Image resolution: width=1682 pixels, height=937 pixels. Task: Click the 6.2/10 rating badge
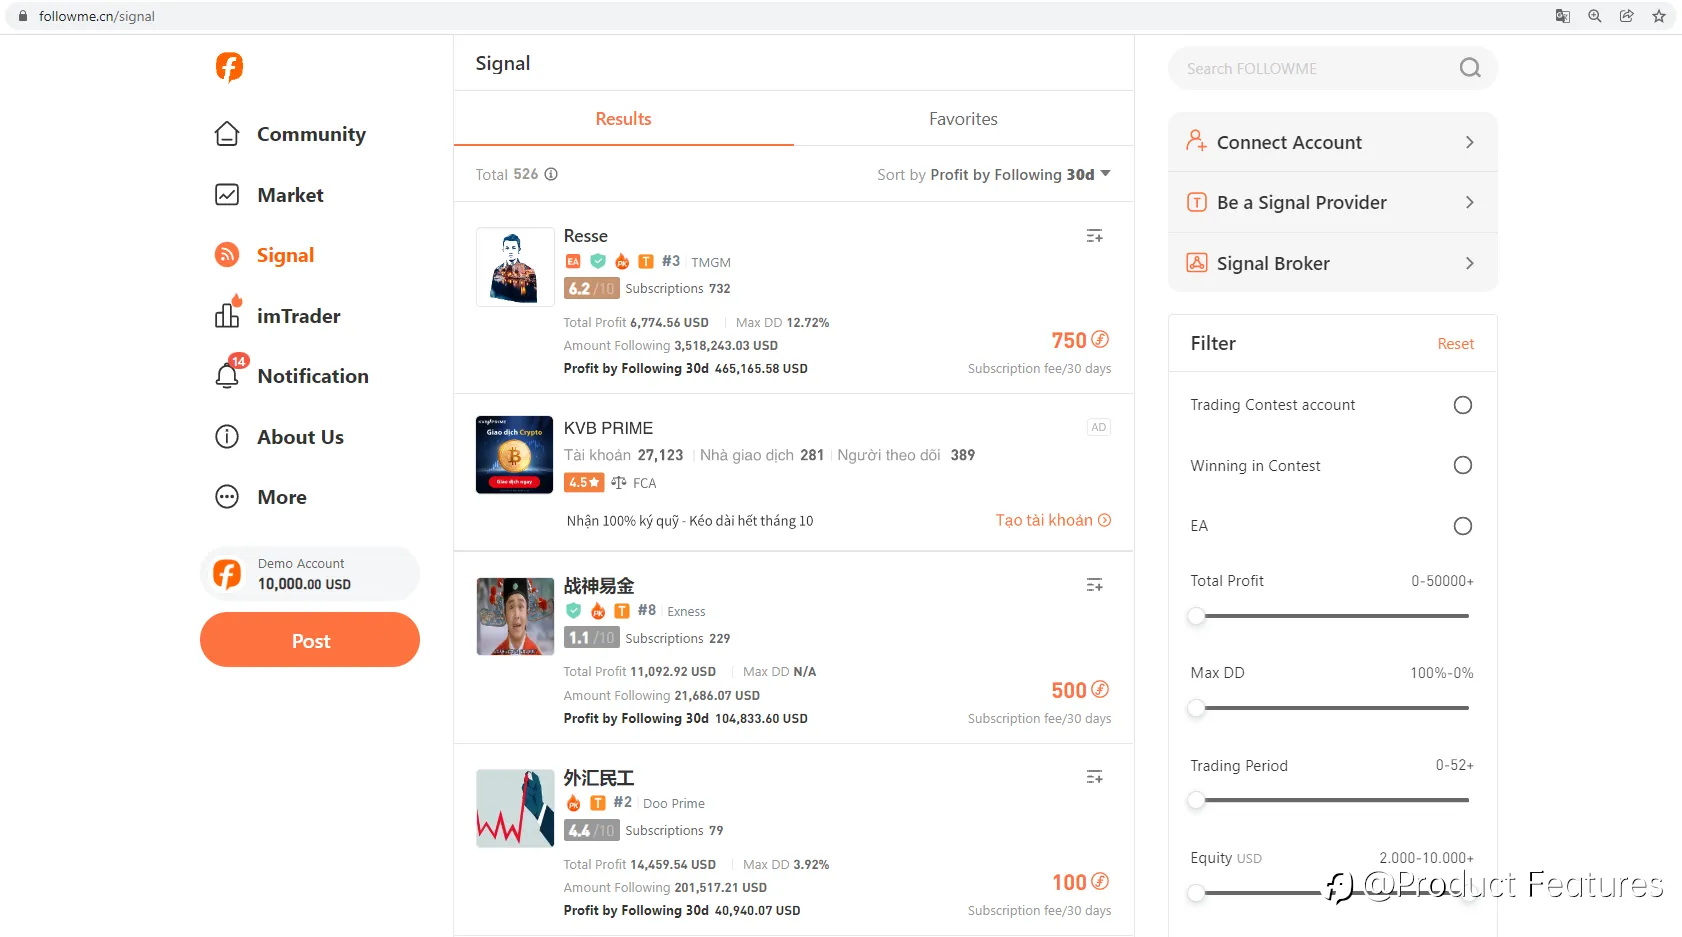(x=591, y=288)
